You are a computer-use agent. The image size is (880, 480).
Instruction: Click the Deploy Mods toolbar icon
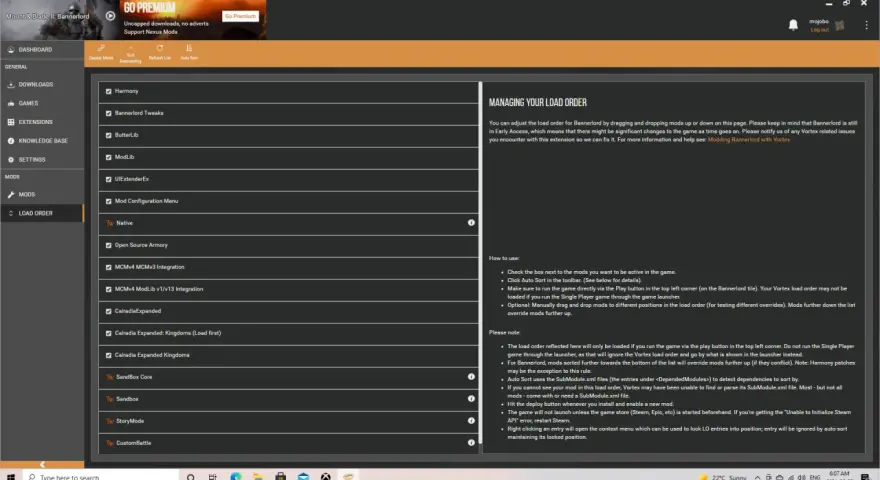pyautogui.click(x=101, y=52)
